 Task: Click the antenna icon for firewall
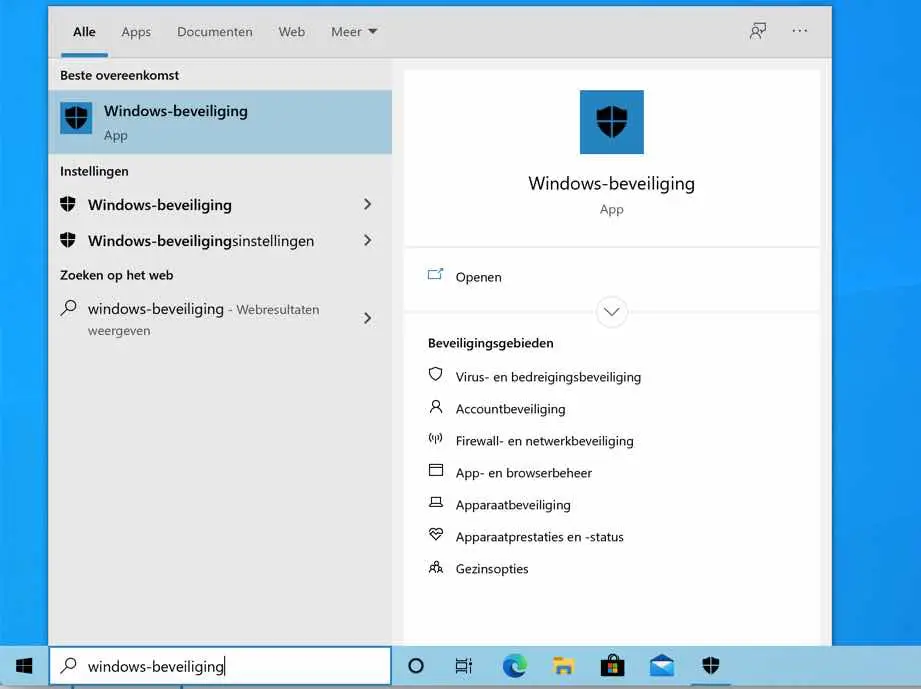coord(435,438)
